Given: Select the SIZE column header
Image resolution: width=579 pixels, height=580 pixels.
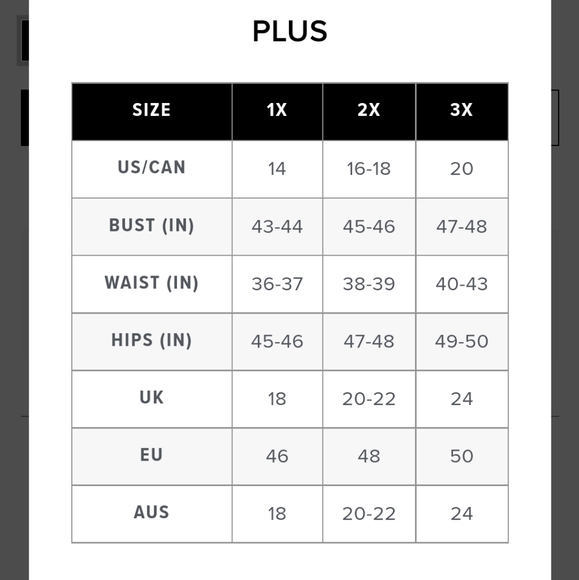Looking at the screenshot, I should coord(152,112).
